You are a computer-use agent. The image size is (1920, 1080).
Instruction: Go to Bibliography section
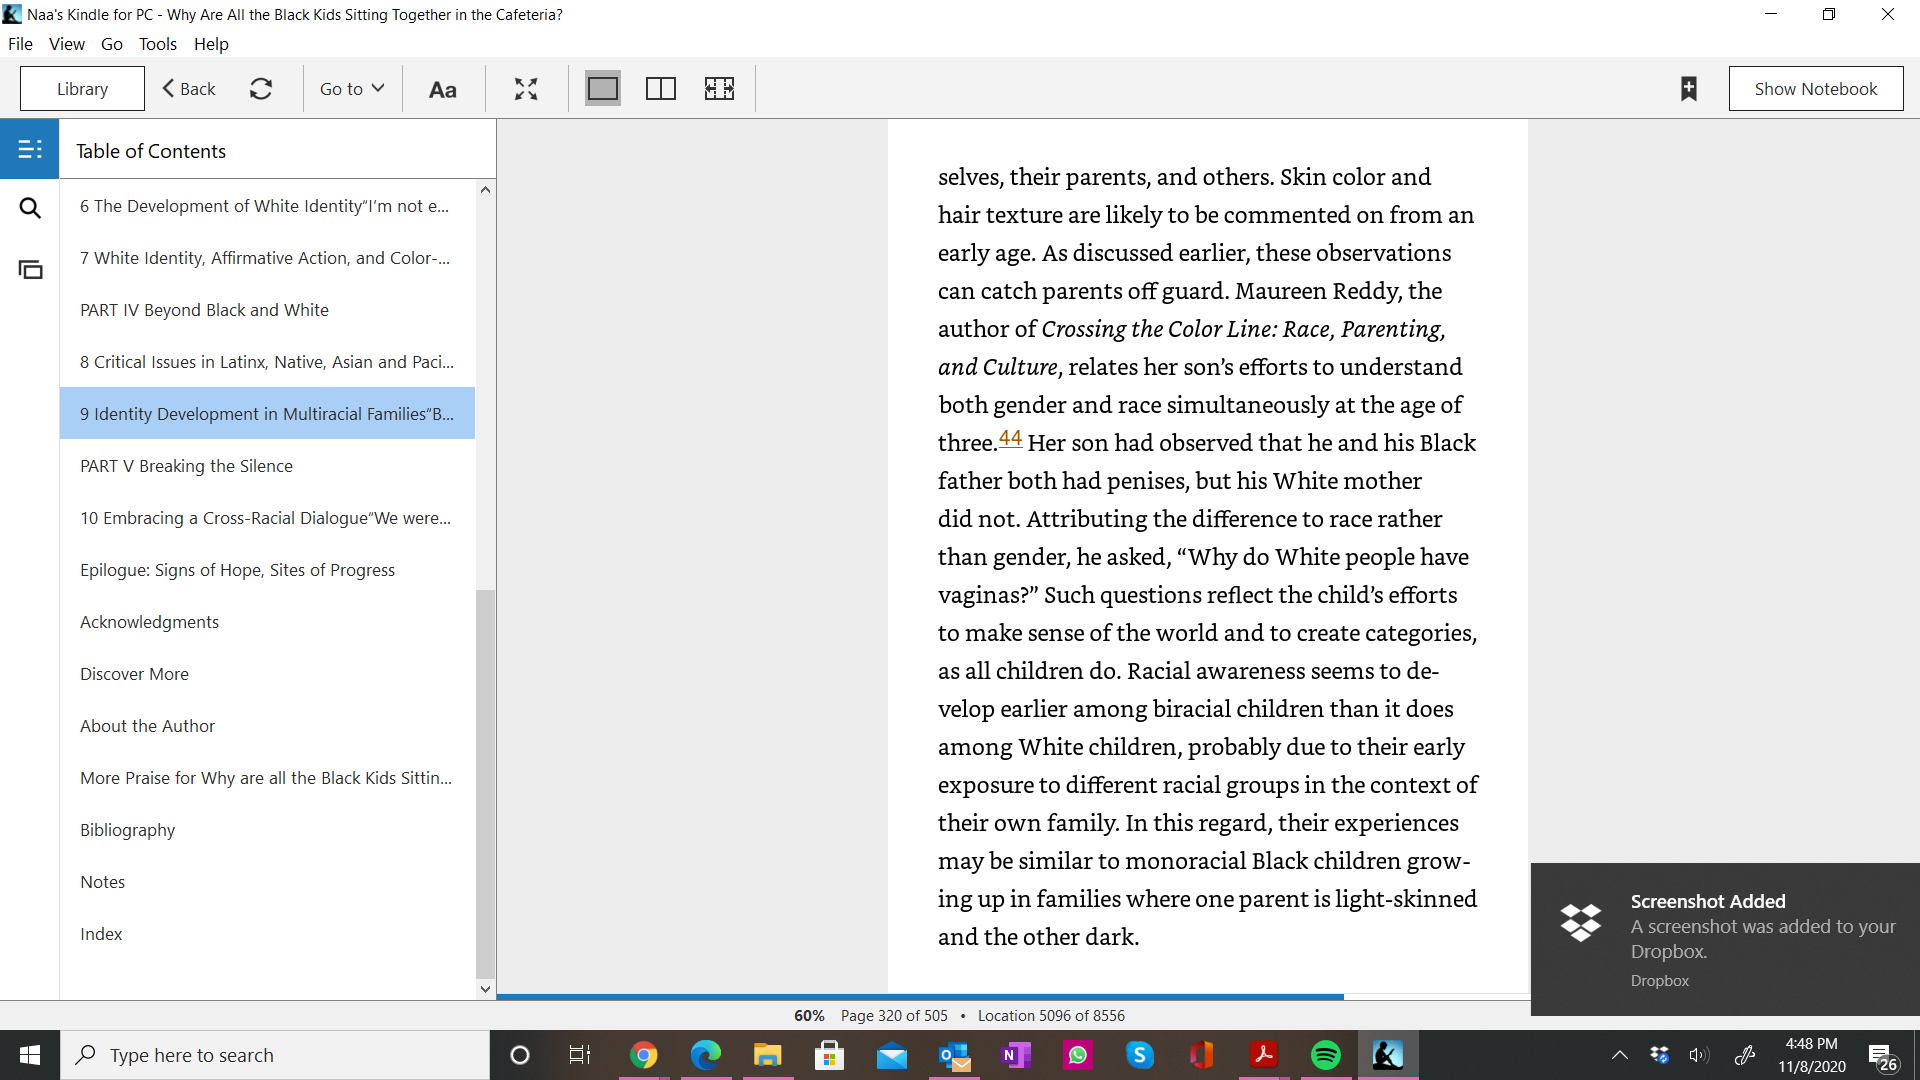tap(267, 830)
